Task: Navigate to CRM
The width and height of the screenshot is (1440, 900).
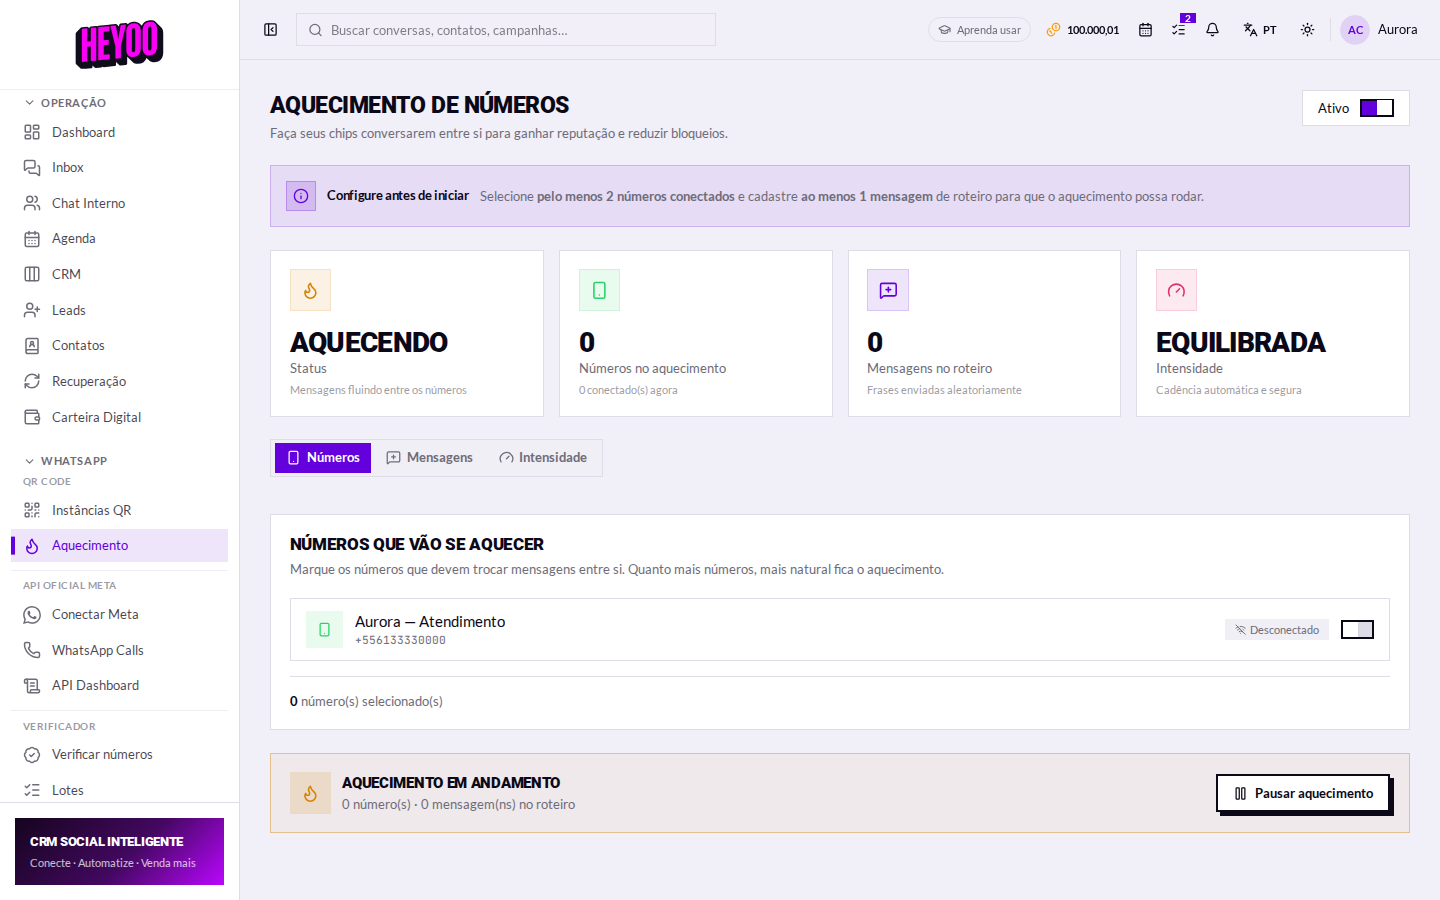Action: pos(119,274)
